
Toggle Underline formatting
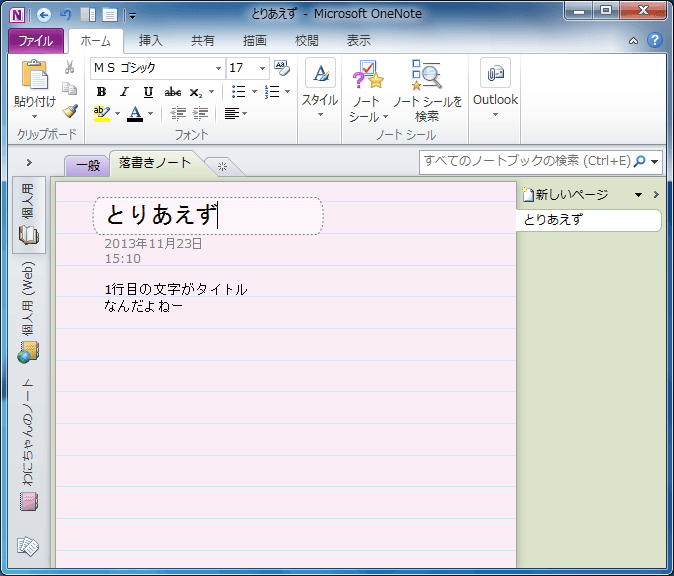click(x=148, y=91)
